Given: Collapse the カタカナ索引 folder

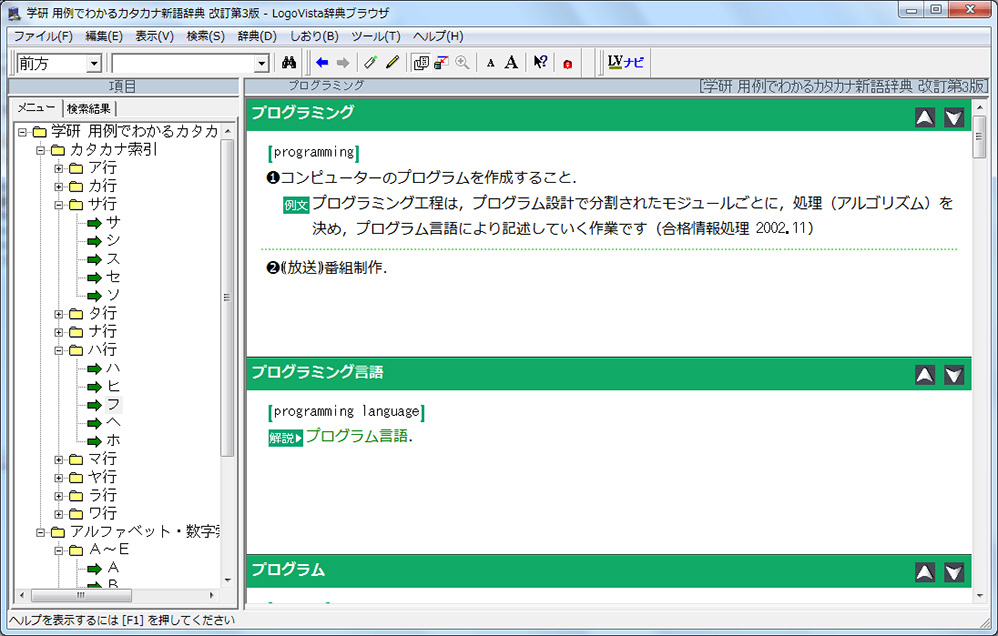Looking at the screenshot, I should tap(41, 151).
